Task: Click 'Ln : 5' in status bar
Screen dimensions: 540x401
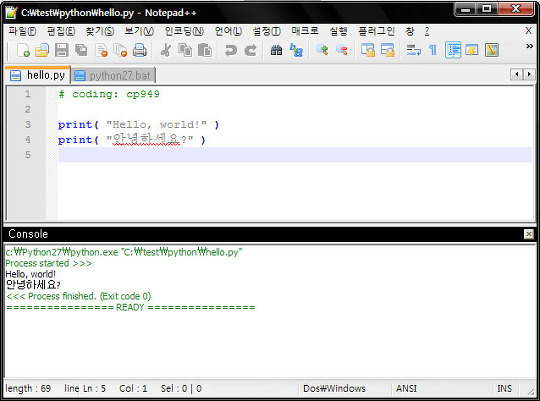Action: [94, 389]
